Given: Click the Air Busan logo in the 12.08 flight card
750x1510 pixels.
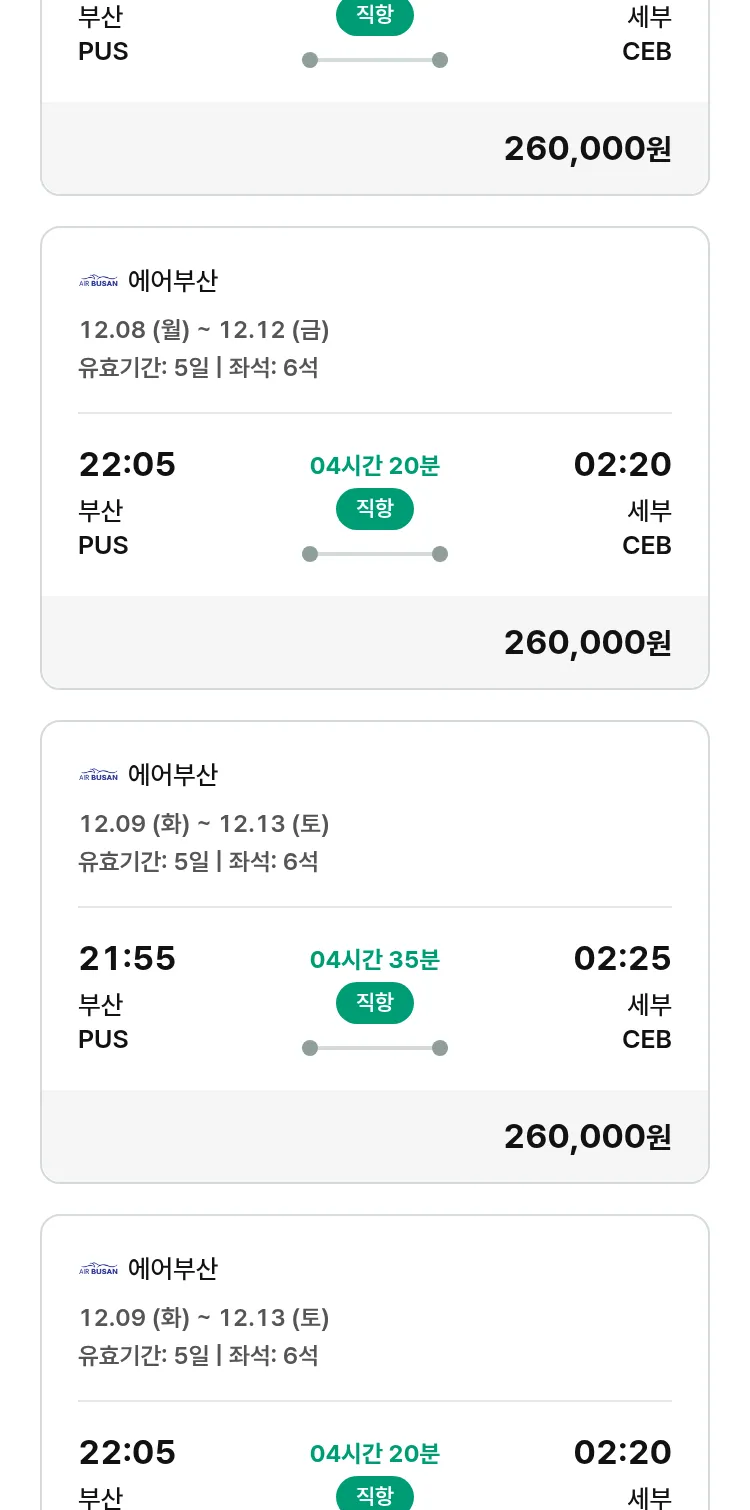Looking at the screenshot, I should (x=98, y=282).
